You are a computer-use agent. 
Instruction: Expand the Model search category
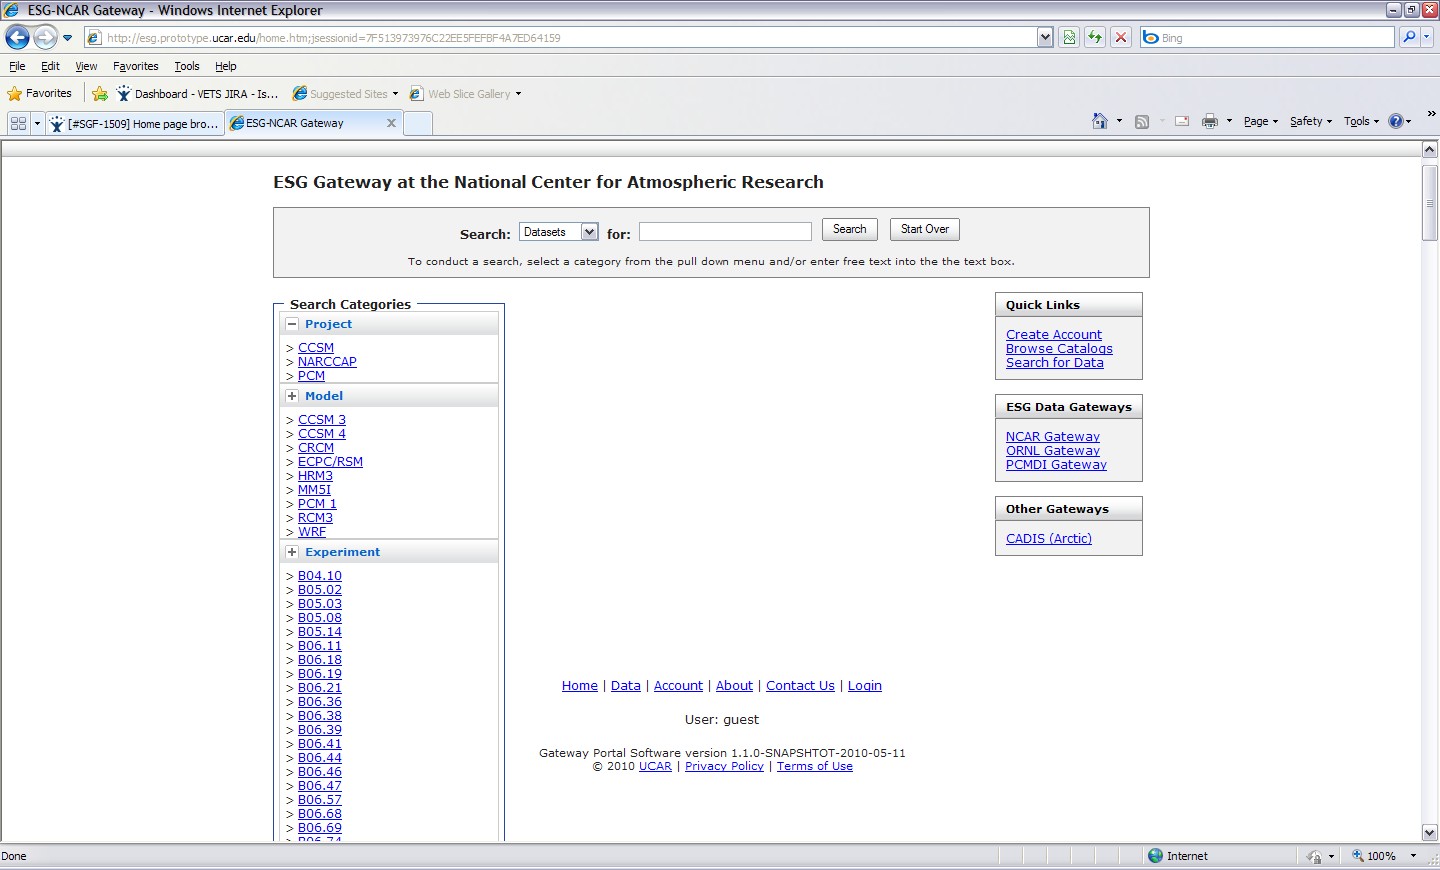(292, 396)
